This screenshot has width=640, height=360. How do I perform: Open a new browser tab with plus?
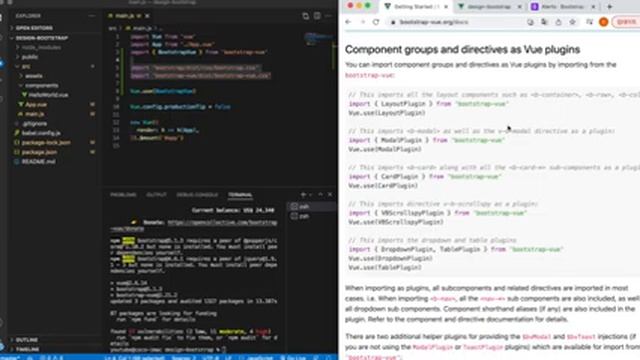[610, 7]
